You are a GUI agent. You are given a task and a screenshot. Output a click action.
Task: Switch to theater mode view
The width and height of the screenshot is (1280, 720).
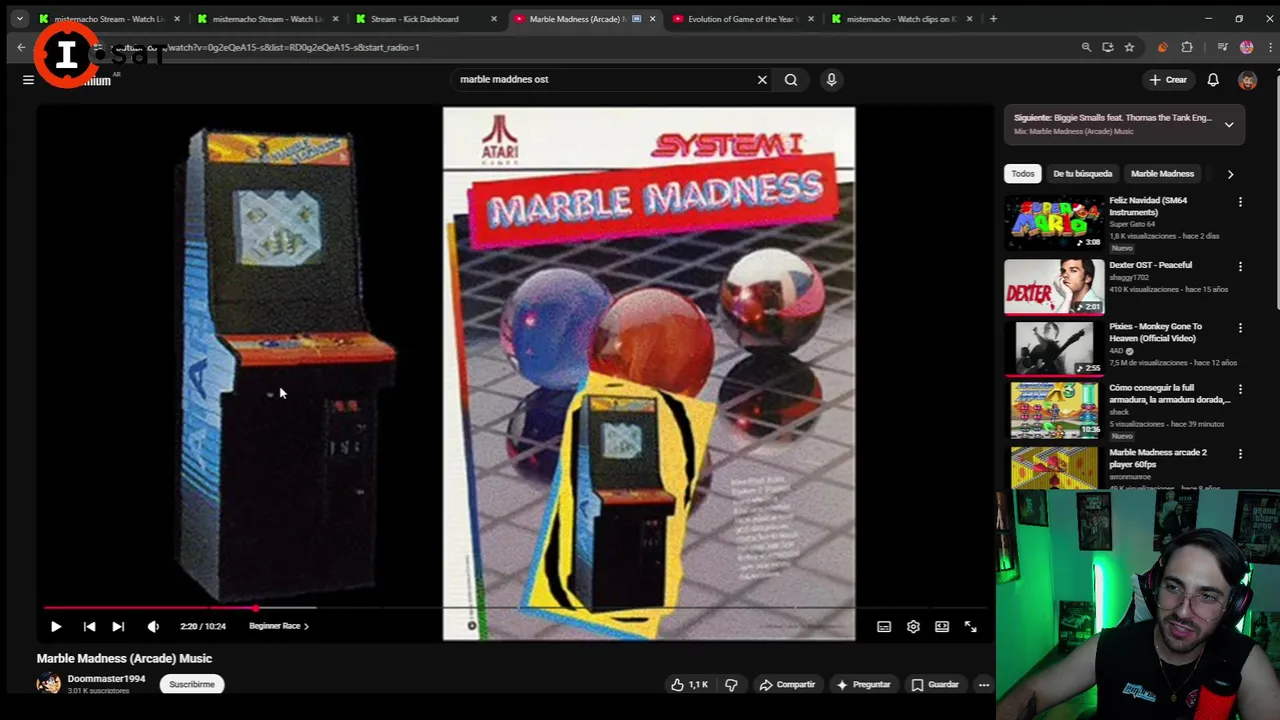click(x=942, y=627)
